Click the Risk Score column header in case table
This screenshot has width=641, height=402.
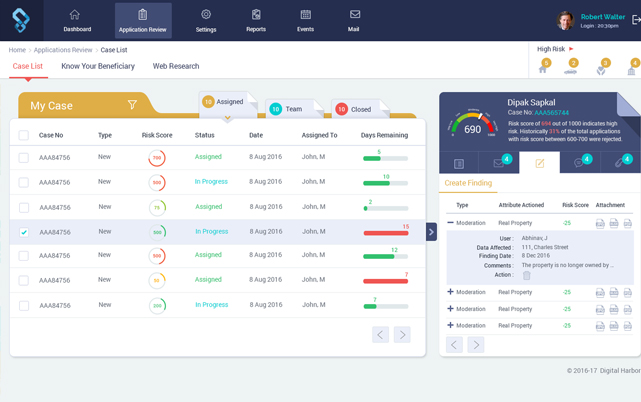click(x=157, y=135)
